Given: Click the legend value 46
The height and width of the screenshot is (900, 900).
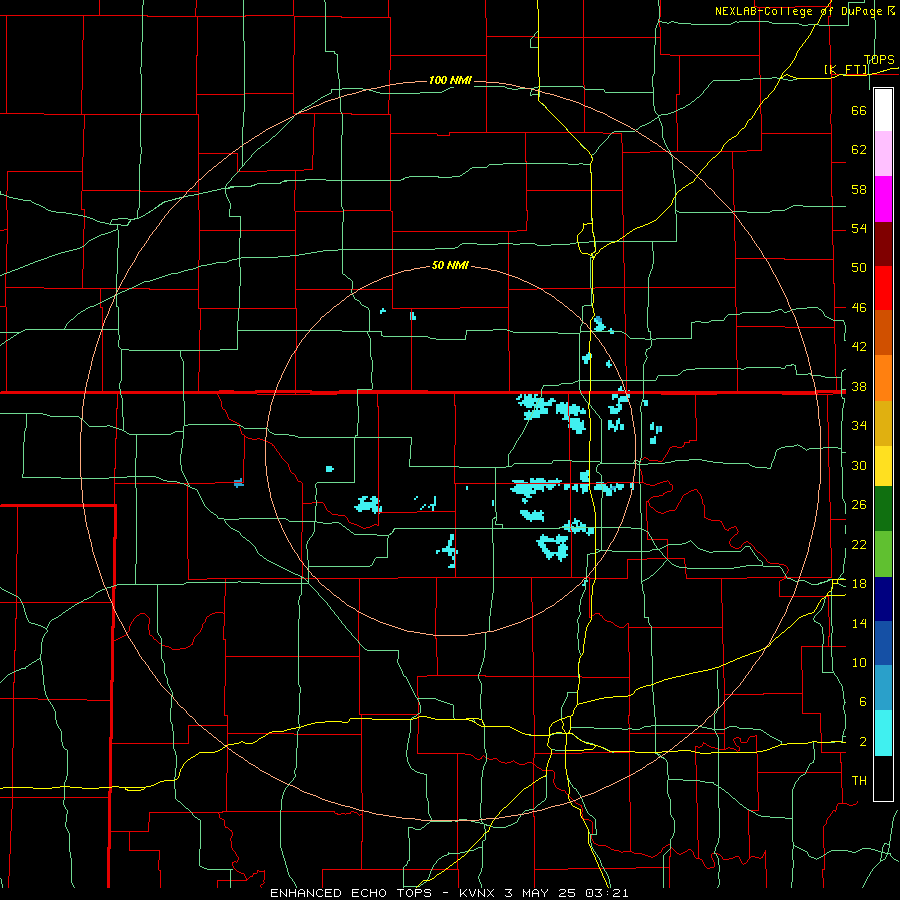Looking at the screenshot, I should tap(859, 308).
